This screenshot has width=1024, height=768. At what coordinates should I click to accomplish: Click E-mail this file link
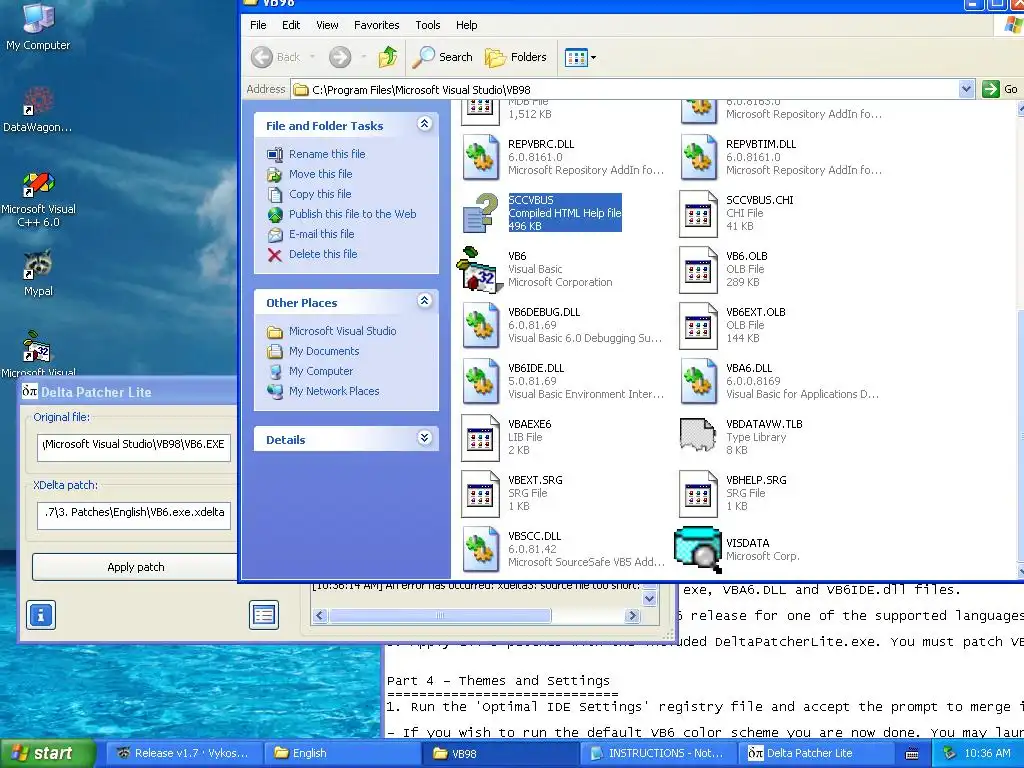(321, 234)
